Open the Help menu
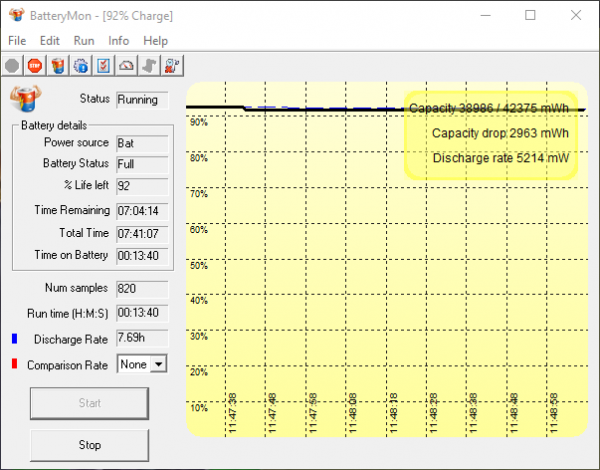600x470 pixels. [x=155, y=41]
